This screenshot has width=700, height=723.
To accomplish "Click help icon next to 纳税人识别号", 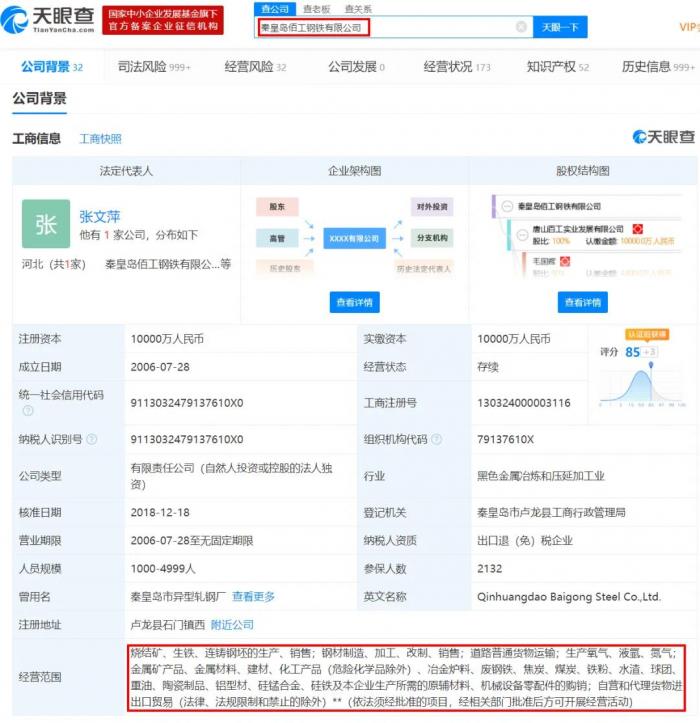I will click(x=92, y=439).
